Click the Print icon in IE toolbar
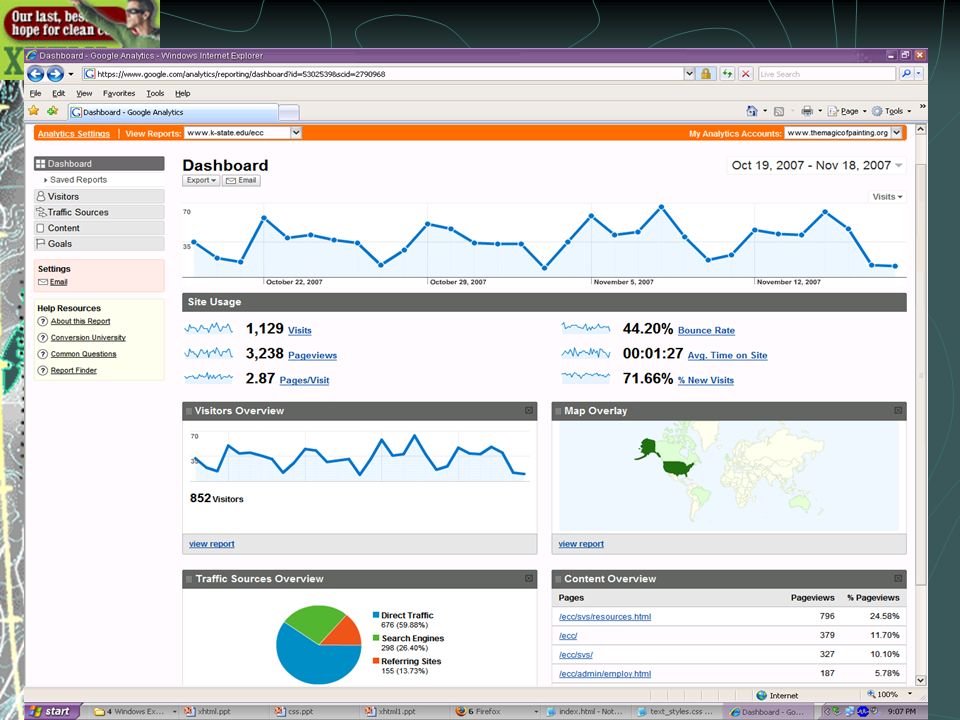The width and height of the screenshot is (960, 720). click(807, 111)
